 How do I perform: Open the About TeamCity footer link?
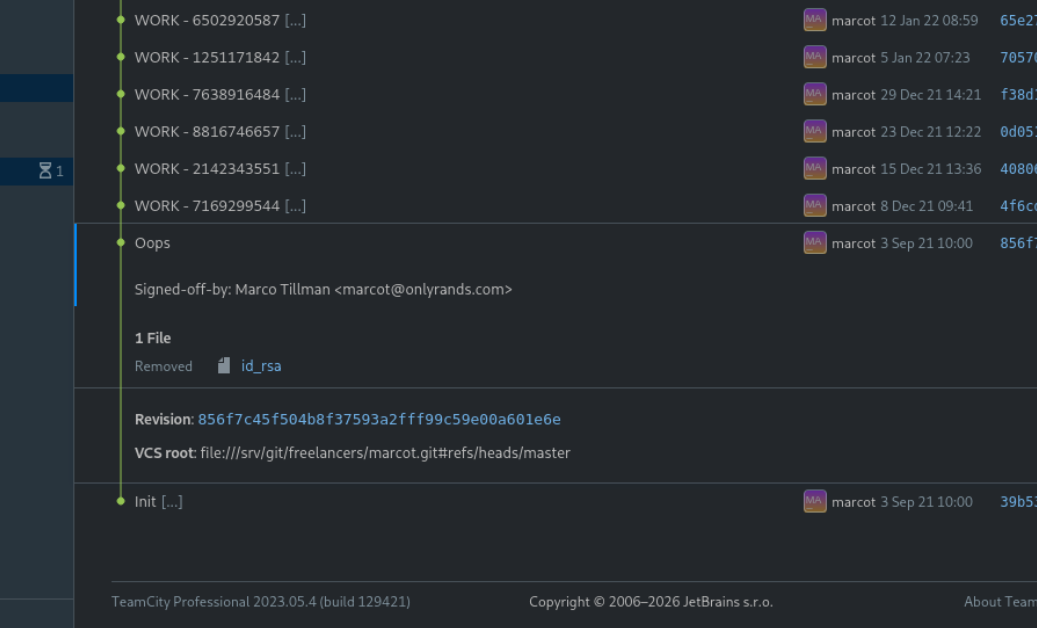pyautogui.click(x=999, y=602)
